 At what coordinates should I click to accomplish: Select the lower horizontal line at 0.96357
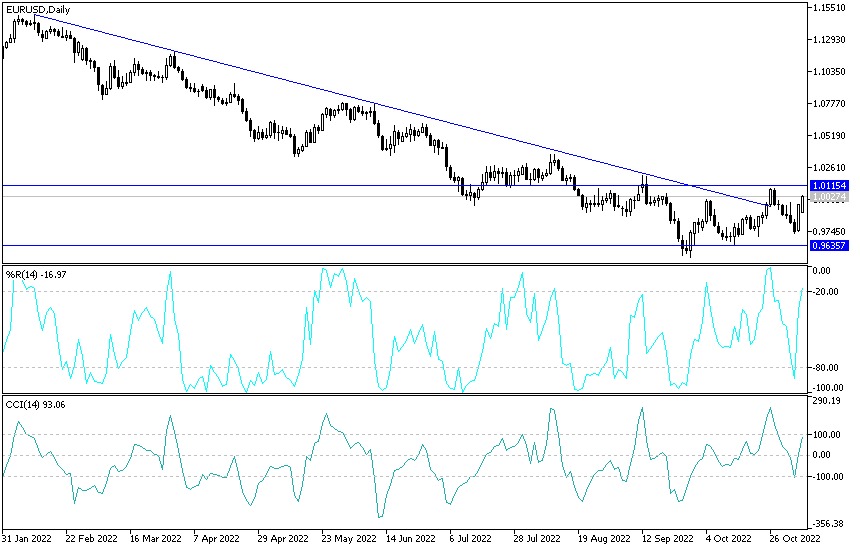point(406,245)
